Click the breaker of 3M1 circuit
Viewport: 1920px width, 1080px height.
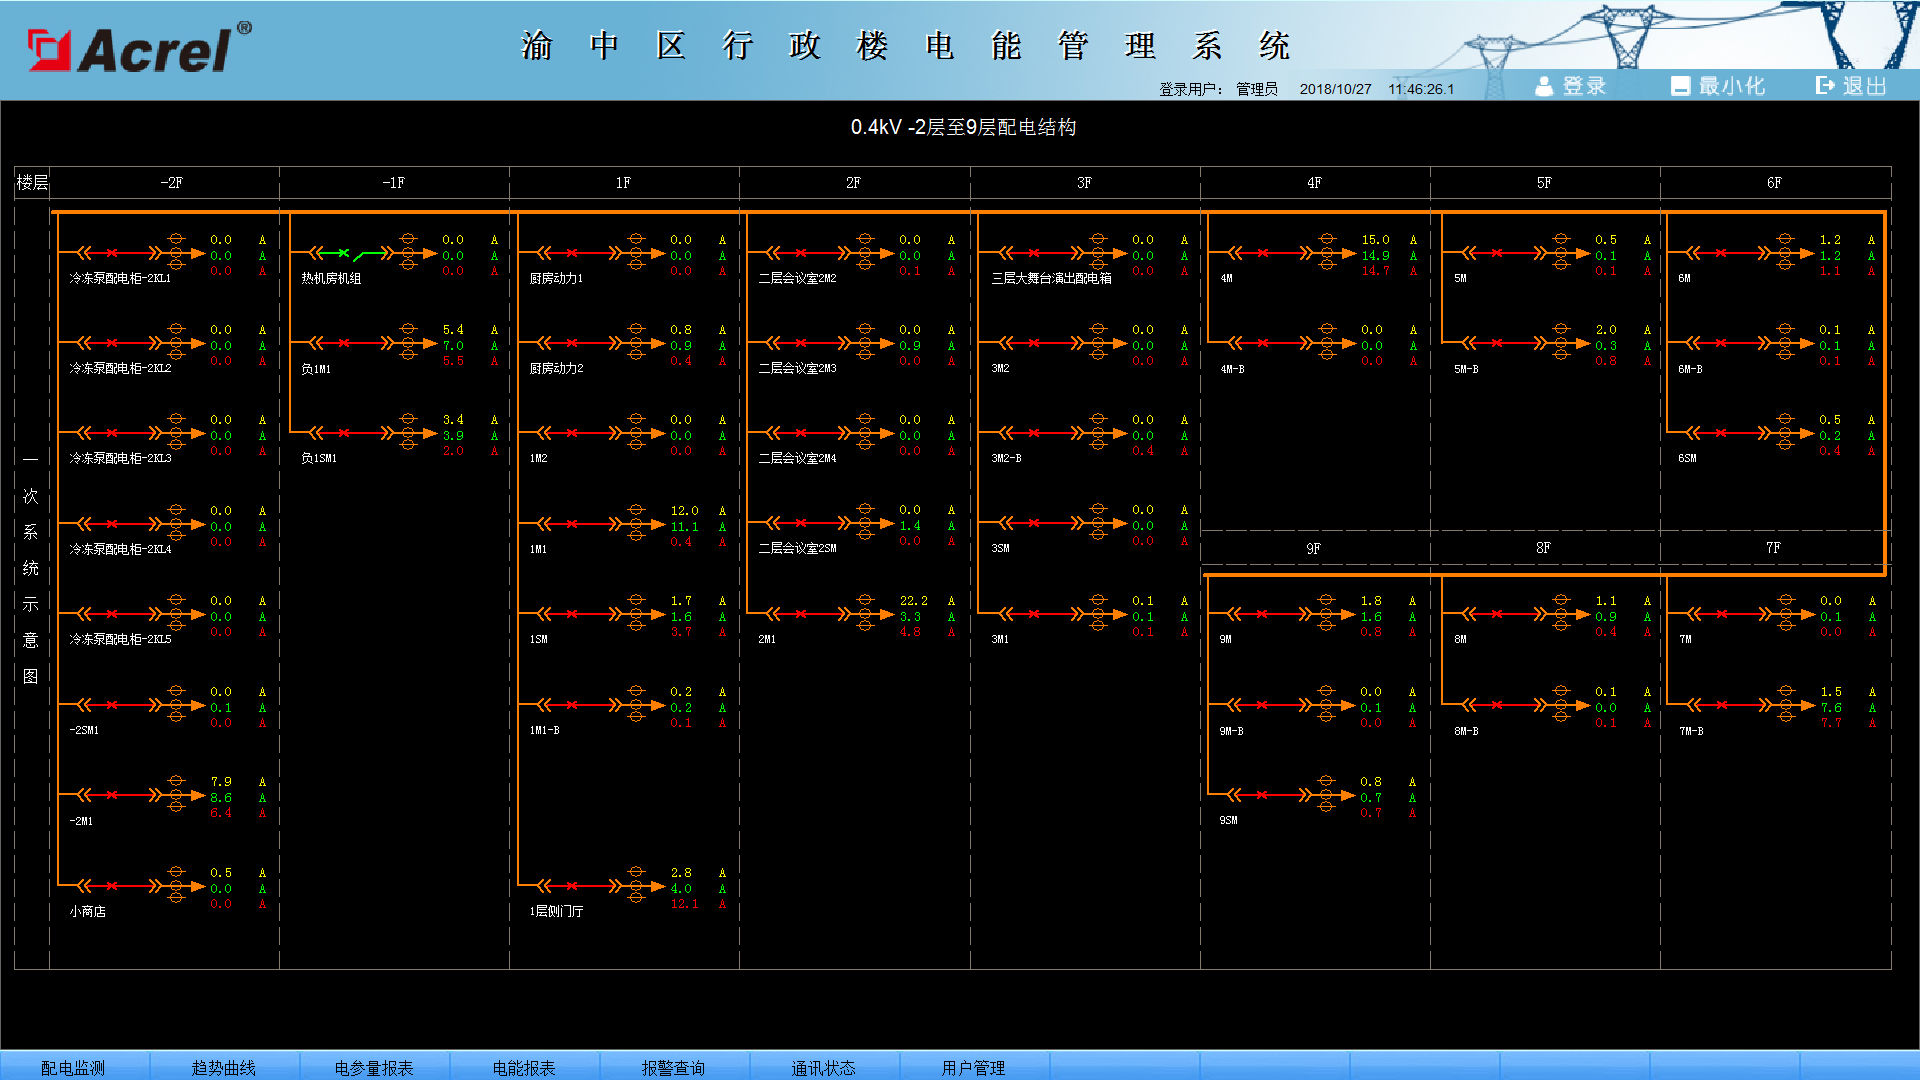1034,614
